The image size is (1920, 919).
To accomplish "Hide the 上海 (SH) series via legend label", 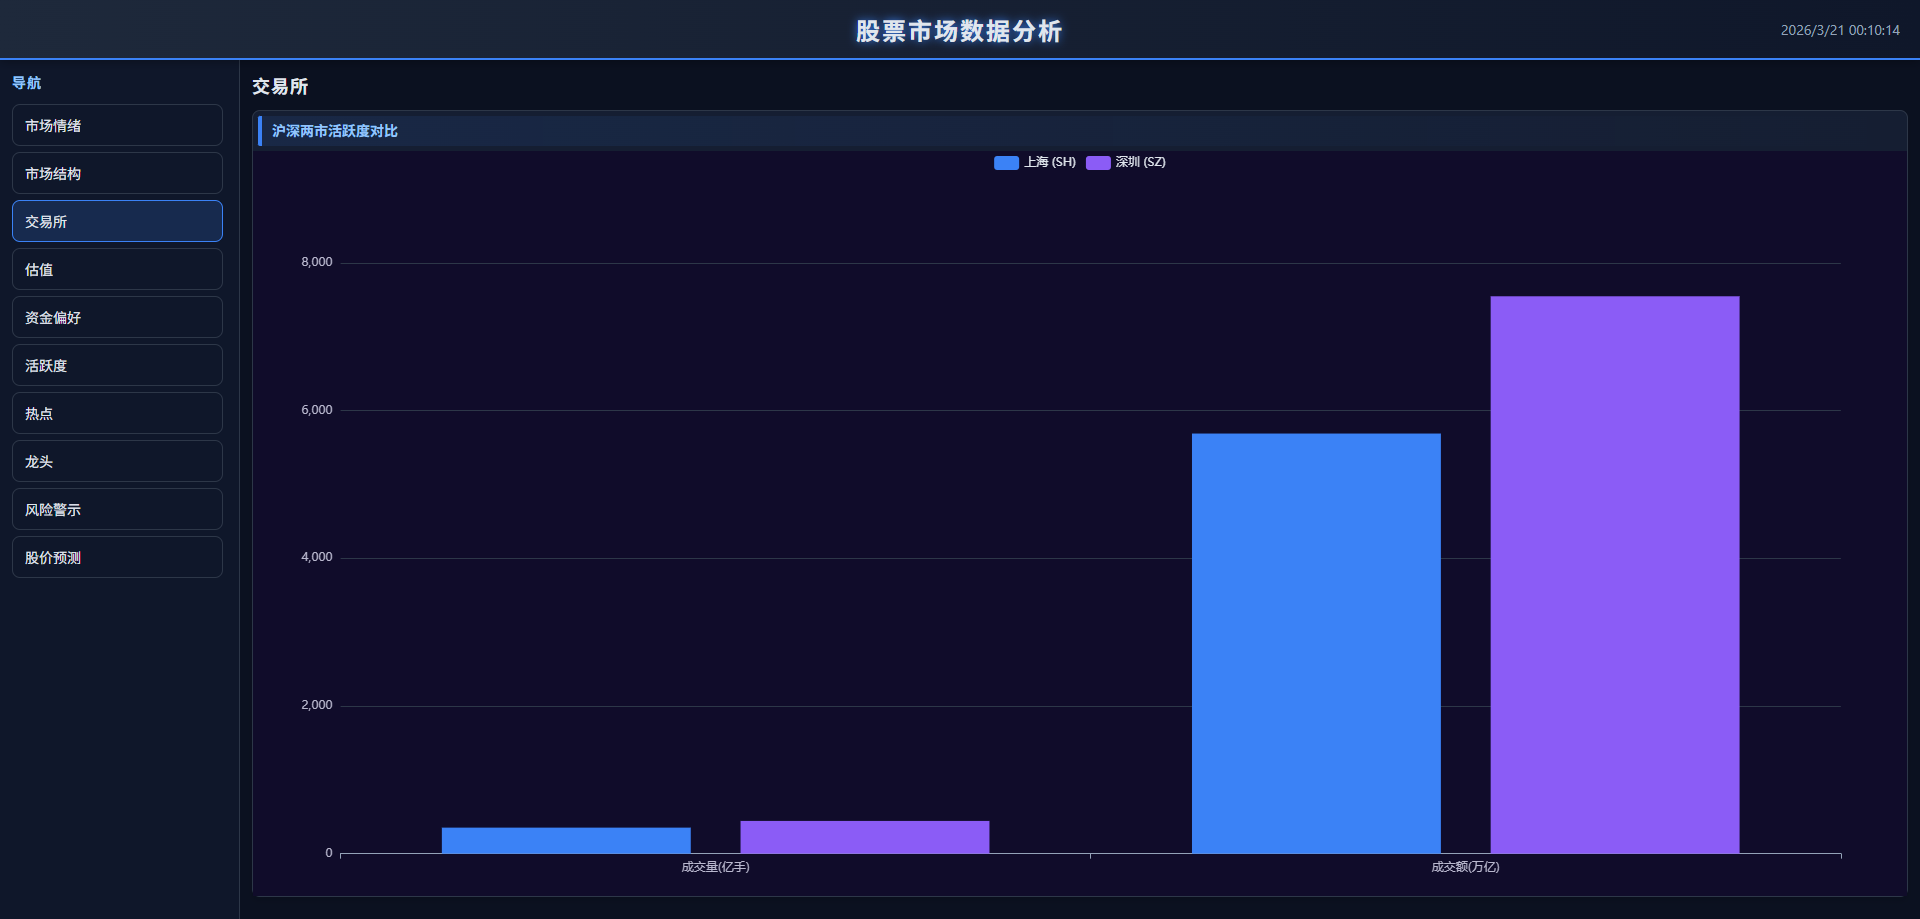I will [1049, 162].
